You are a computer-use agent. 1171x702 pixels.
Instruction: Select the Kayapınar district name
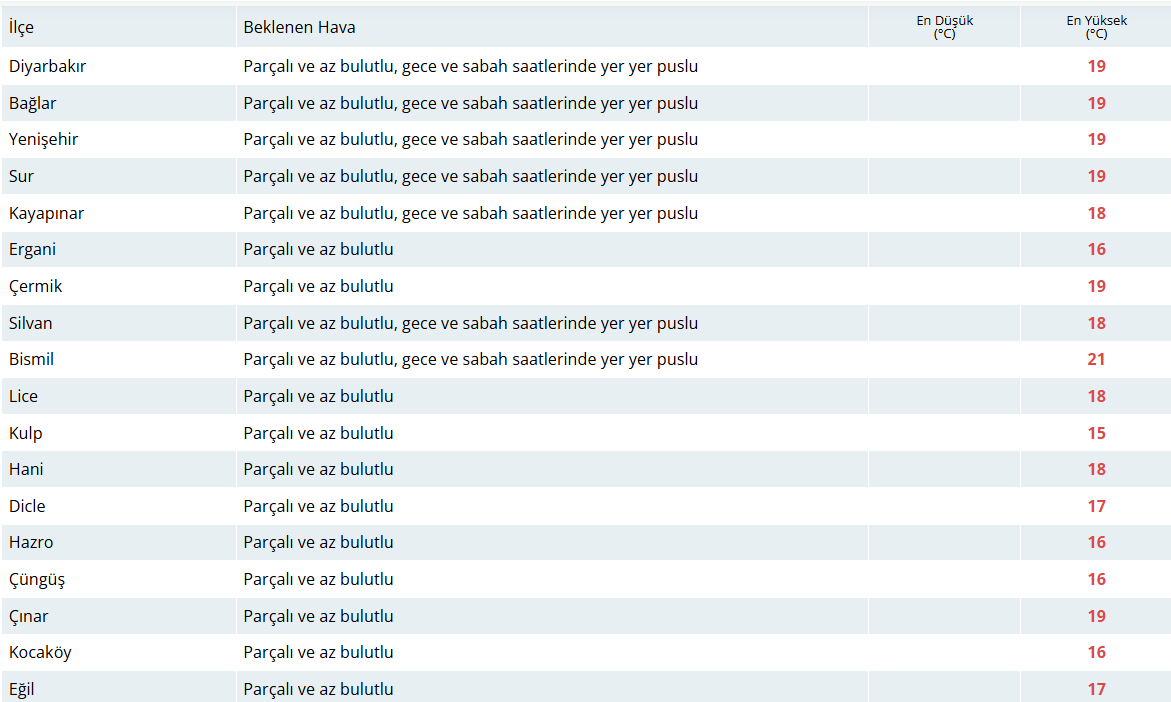coord(46,214)
